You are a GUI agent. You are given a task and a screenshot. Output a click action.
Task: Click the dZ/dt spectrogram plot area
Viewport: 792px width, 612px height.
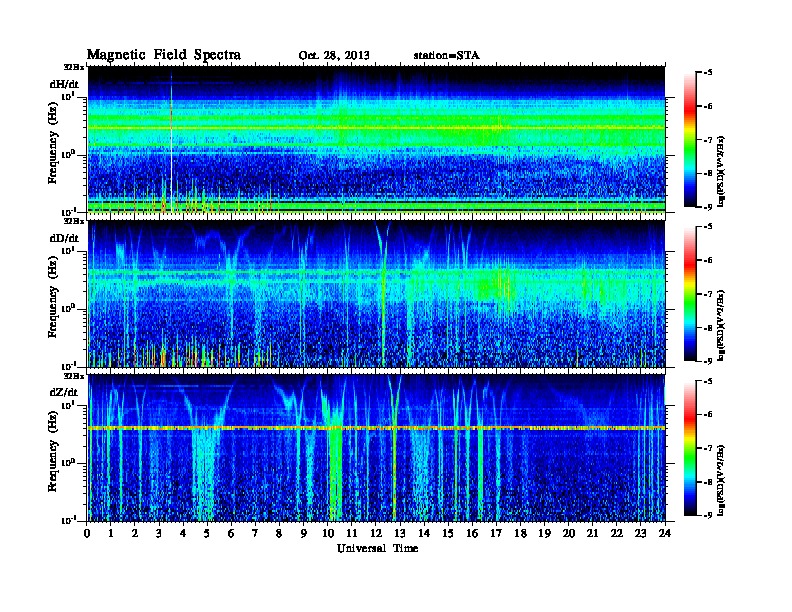point(376,448)
